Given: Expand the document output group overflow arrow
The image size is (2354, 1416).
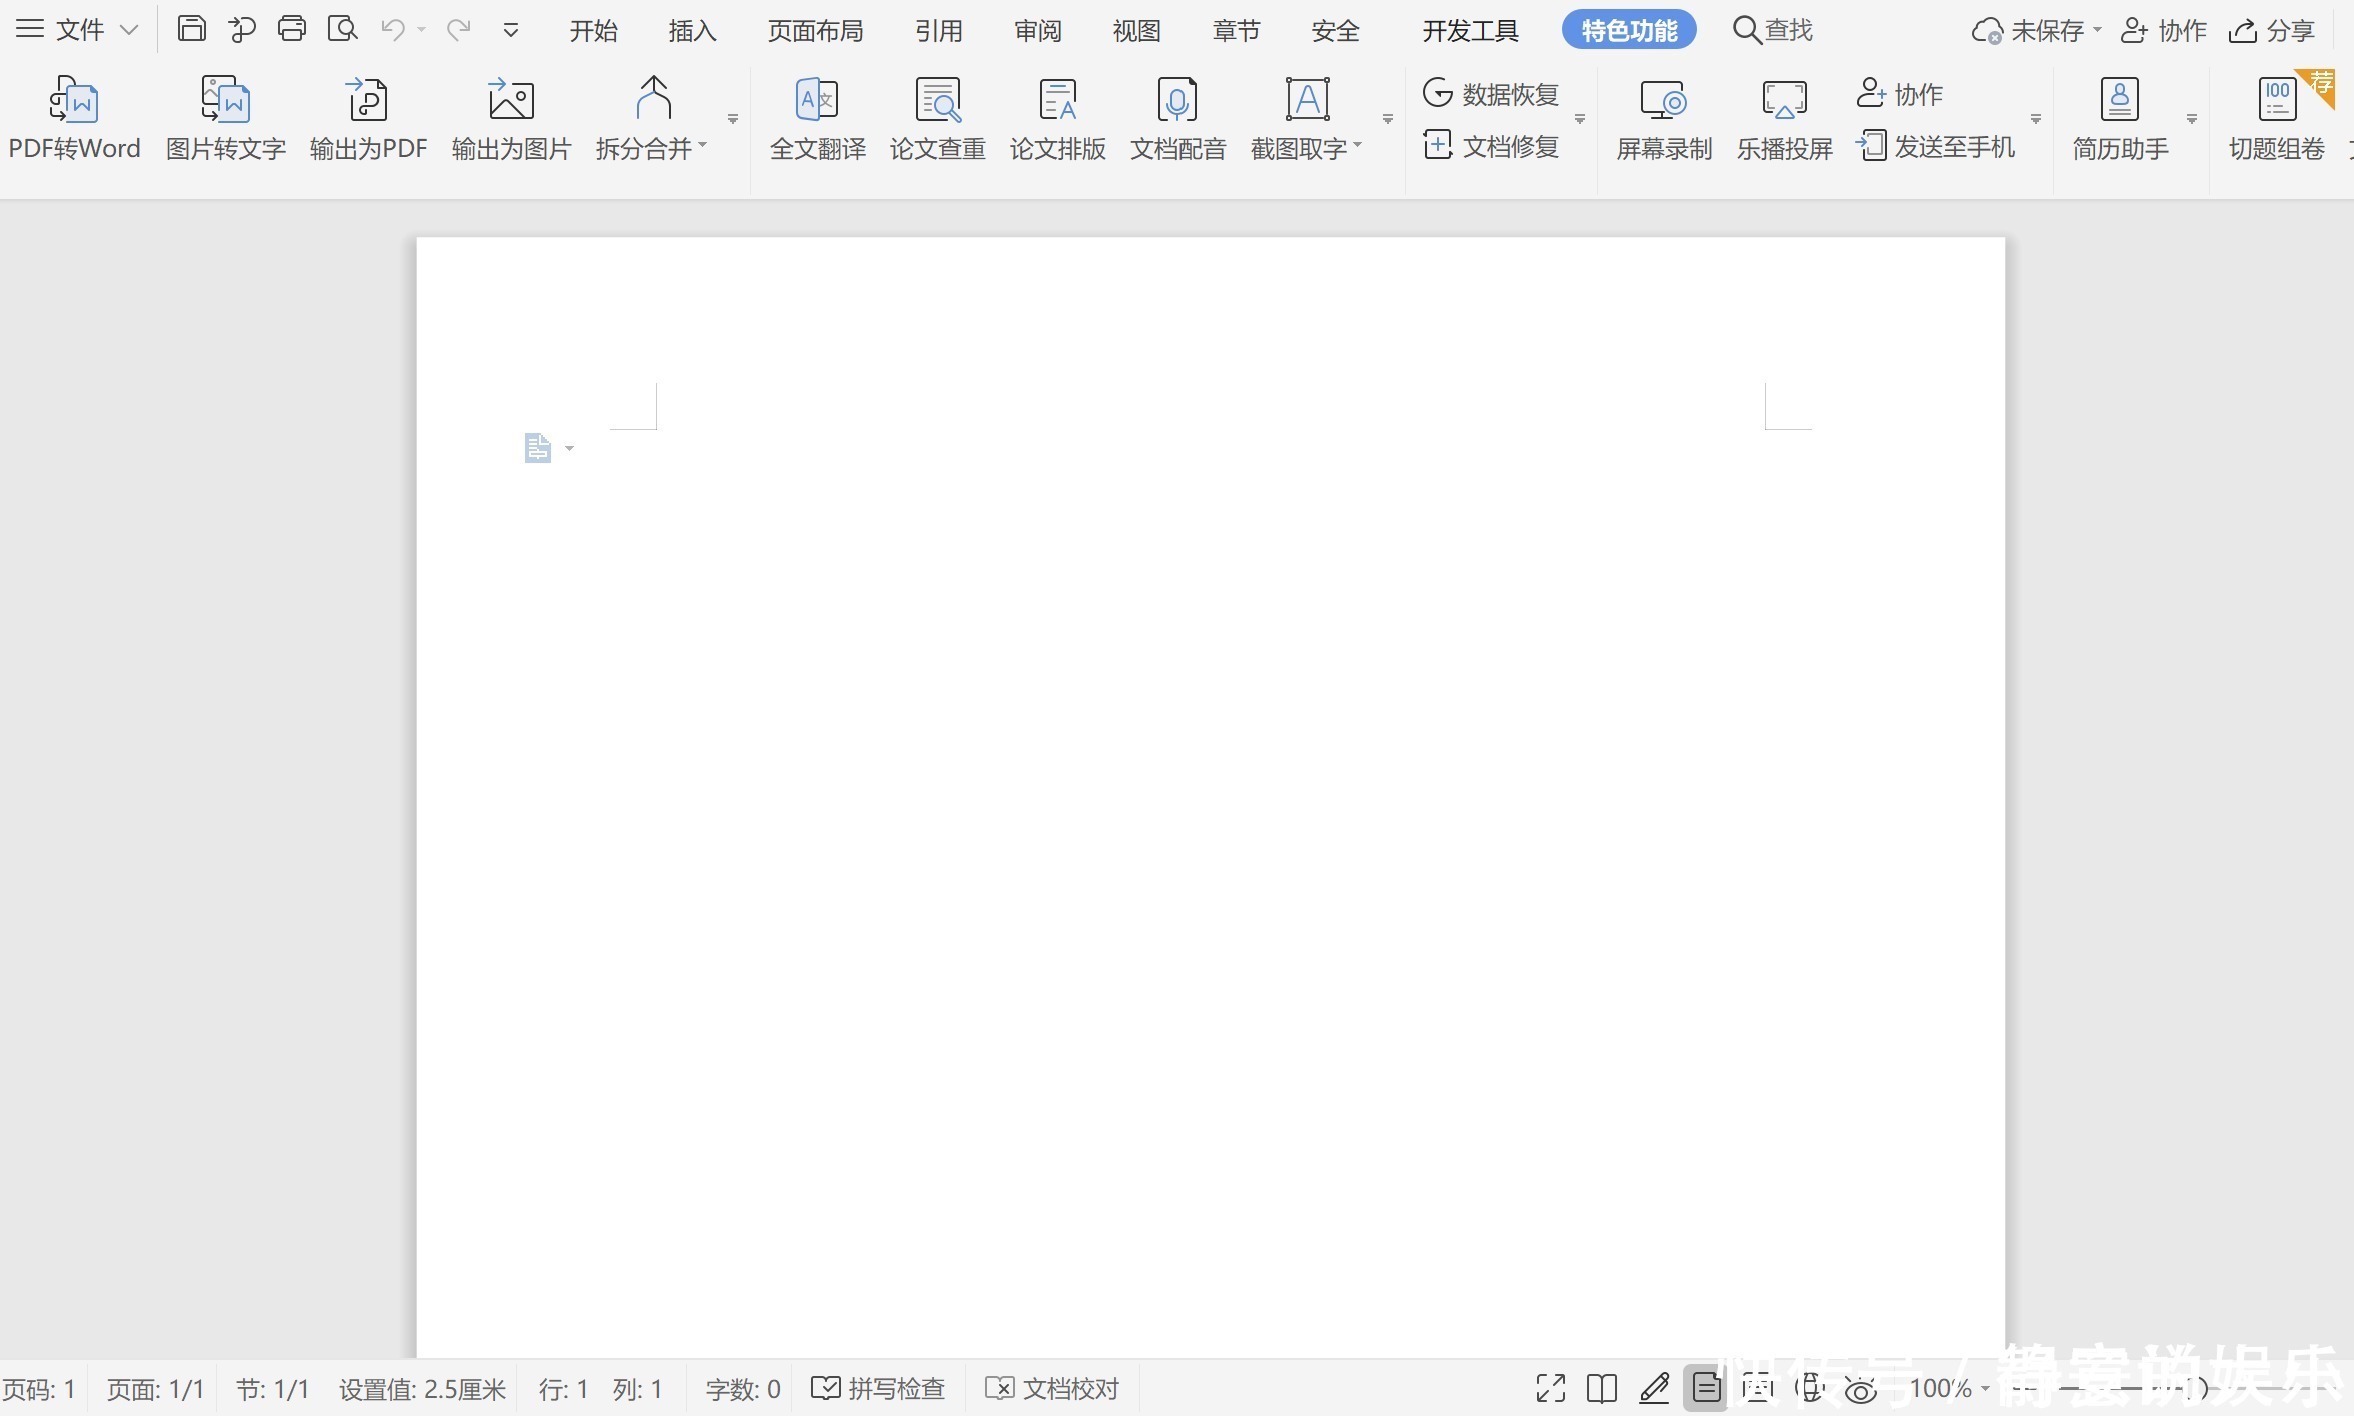Looking at the screenshot, I should (733, 119).
